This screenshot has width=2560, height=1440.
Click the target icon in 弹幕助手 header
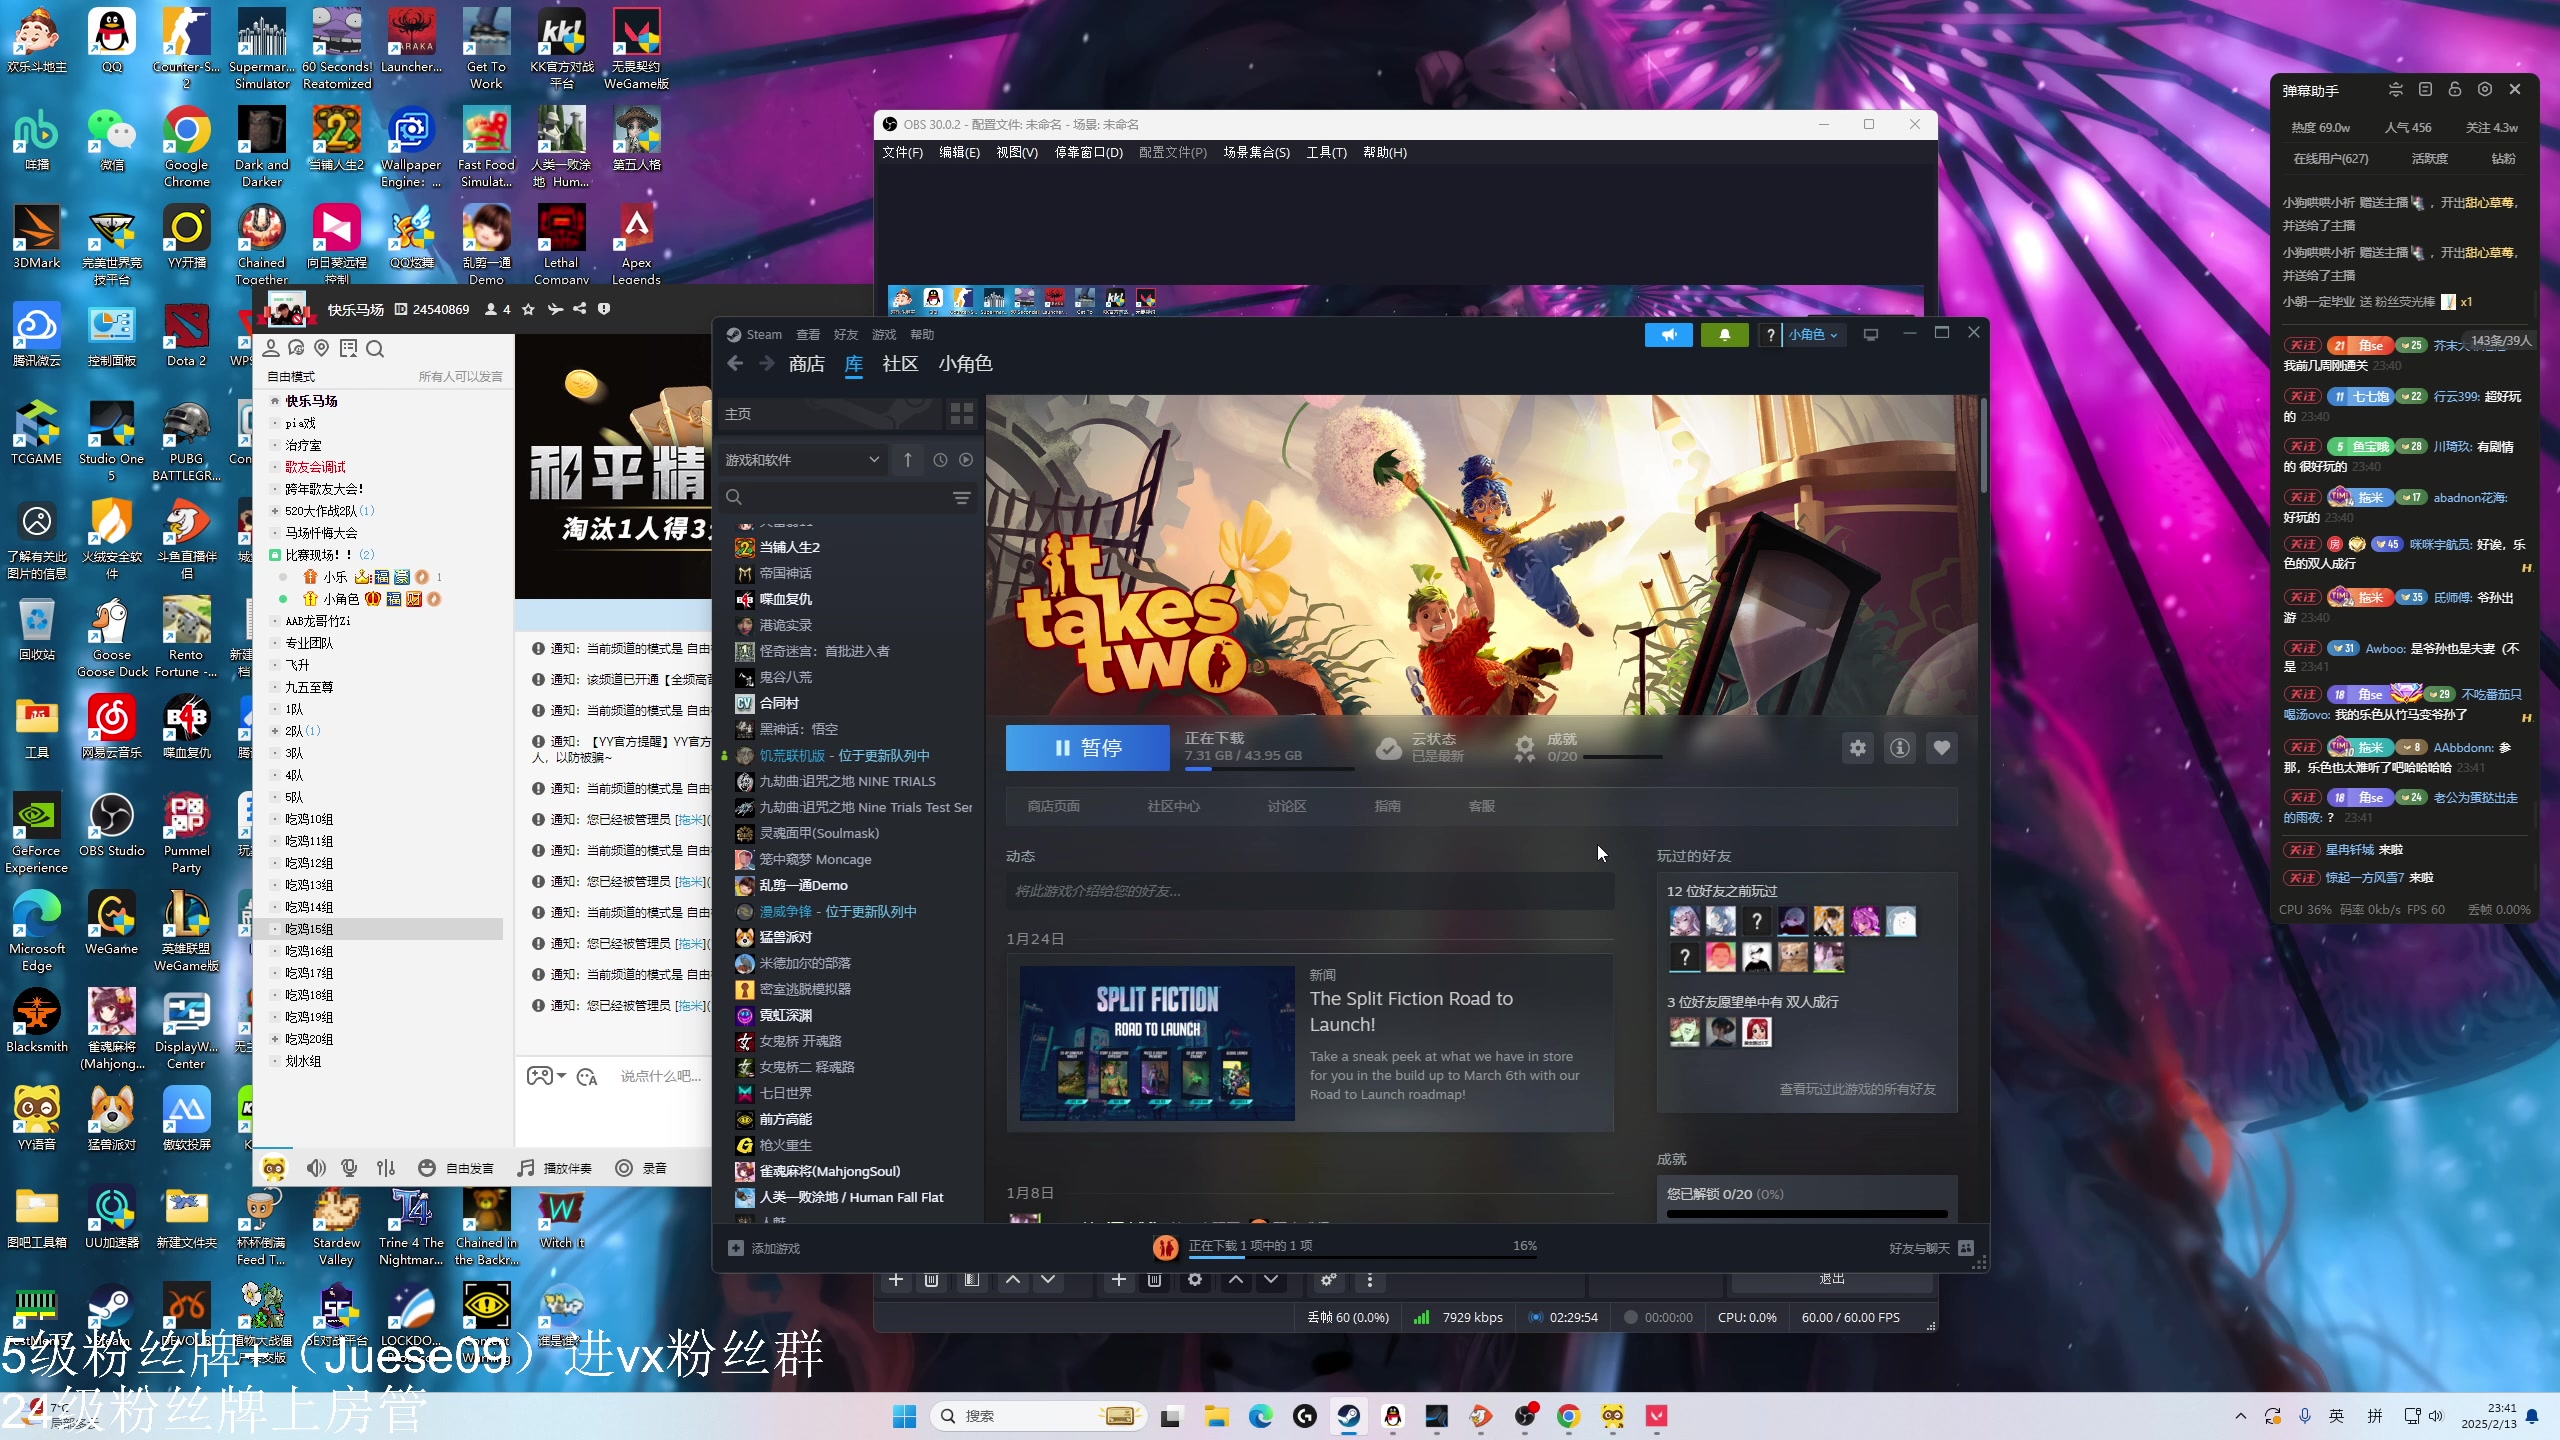[2485, 90]
